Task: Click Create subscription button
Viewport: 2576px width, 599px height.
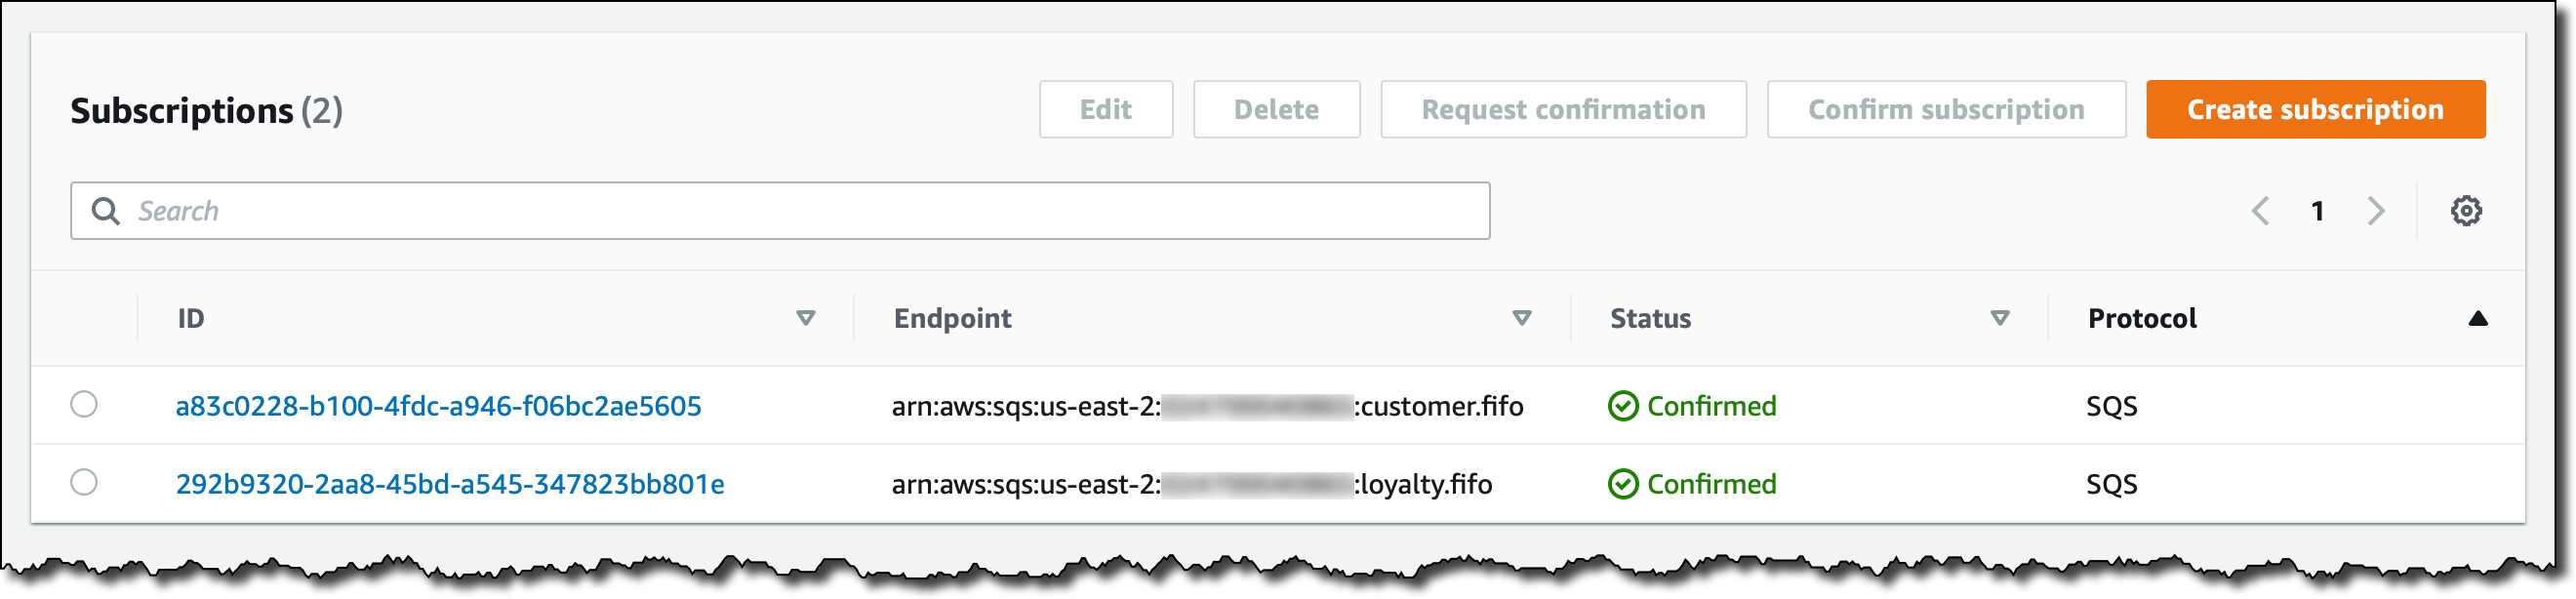Action: 2314,109
